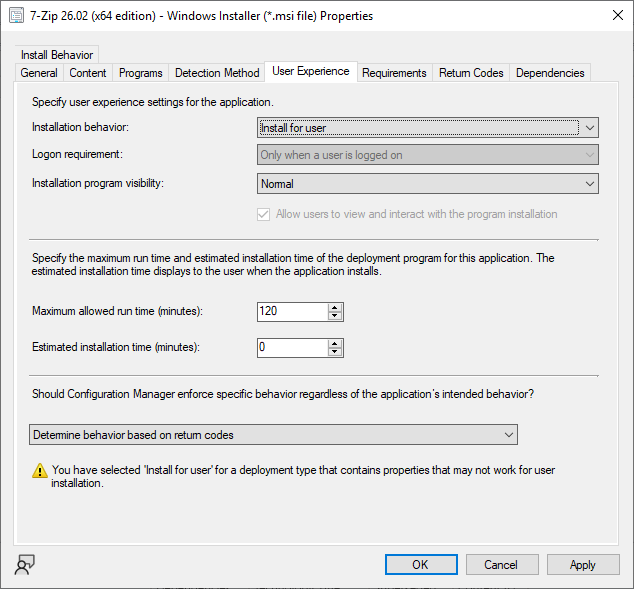
Task: Click 'Should Configuration Manager enforce' question text
Action: coord(283,394)
